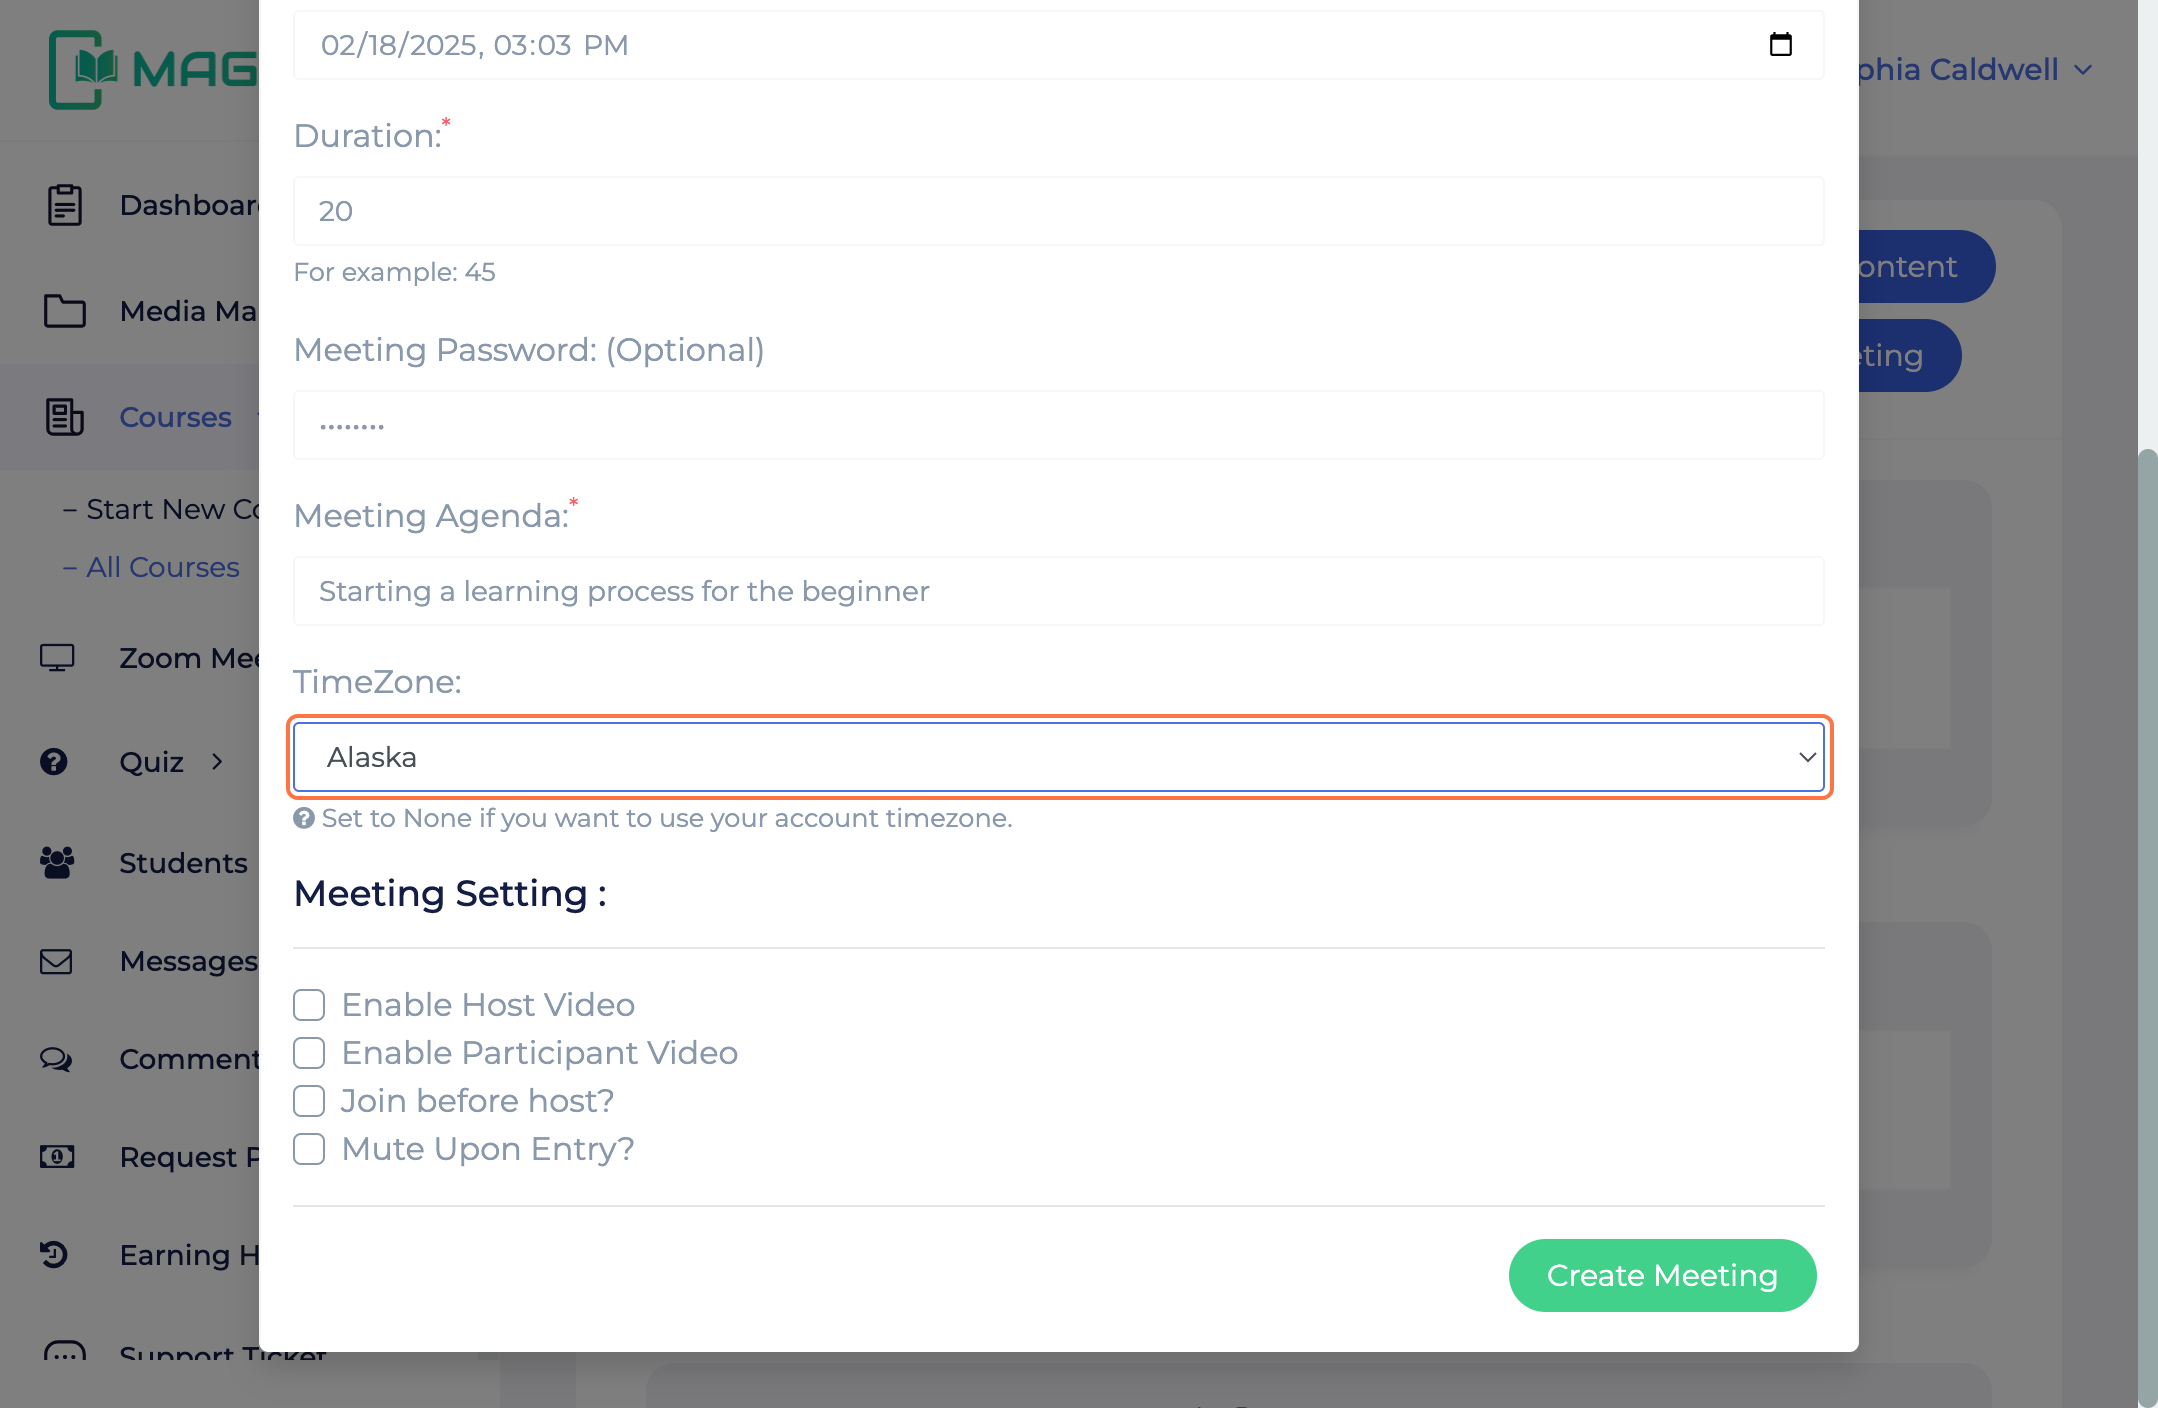
Task: Open the TimeZone dropdown showing Alaska
Action: coord(1059,757)
